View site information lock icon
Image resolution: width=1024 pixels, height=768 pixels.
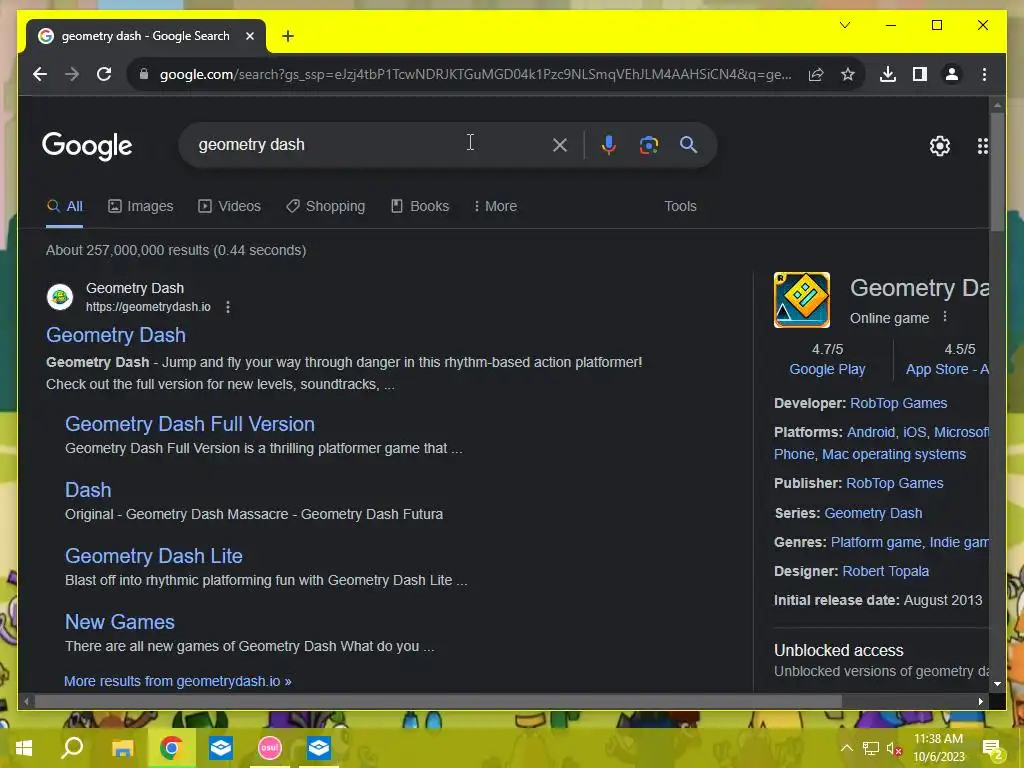click(x=144, y=74)
